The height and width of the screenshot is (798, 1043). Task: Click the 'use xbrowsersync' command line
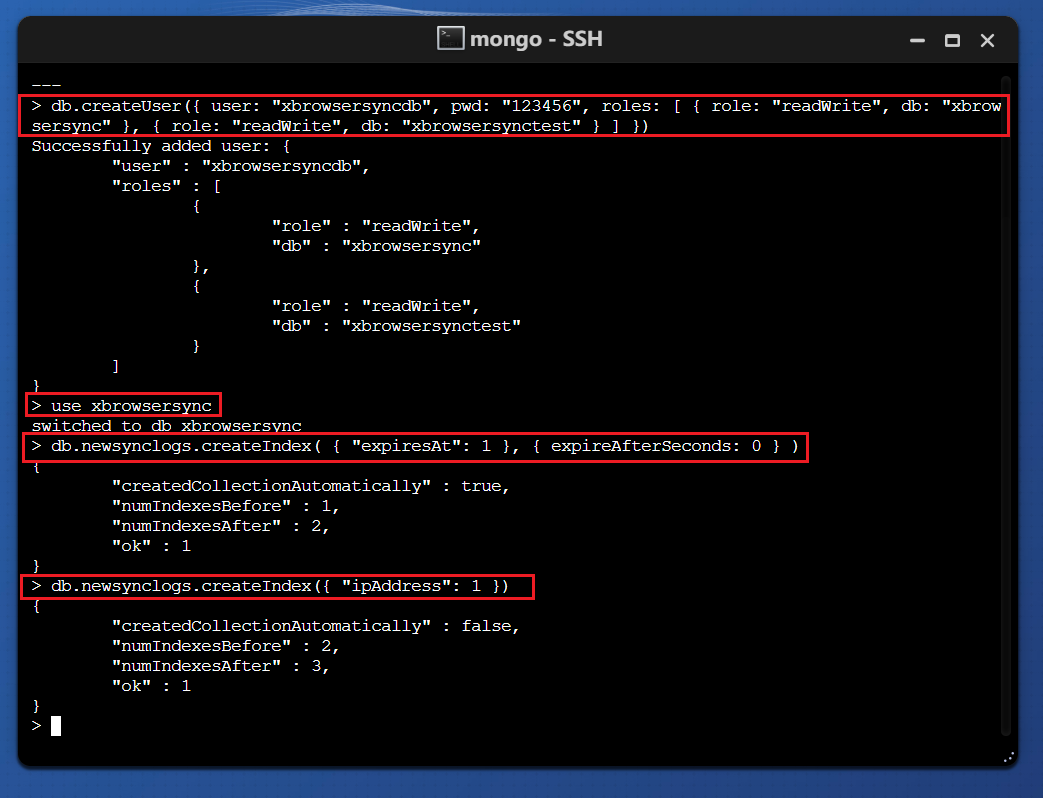click(x=122, y=406)
